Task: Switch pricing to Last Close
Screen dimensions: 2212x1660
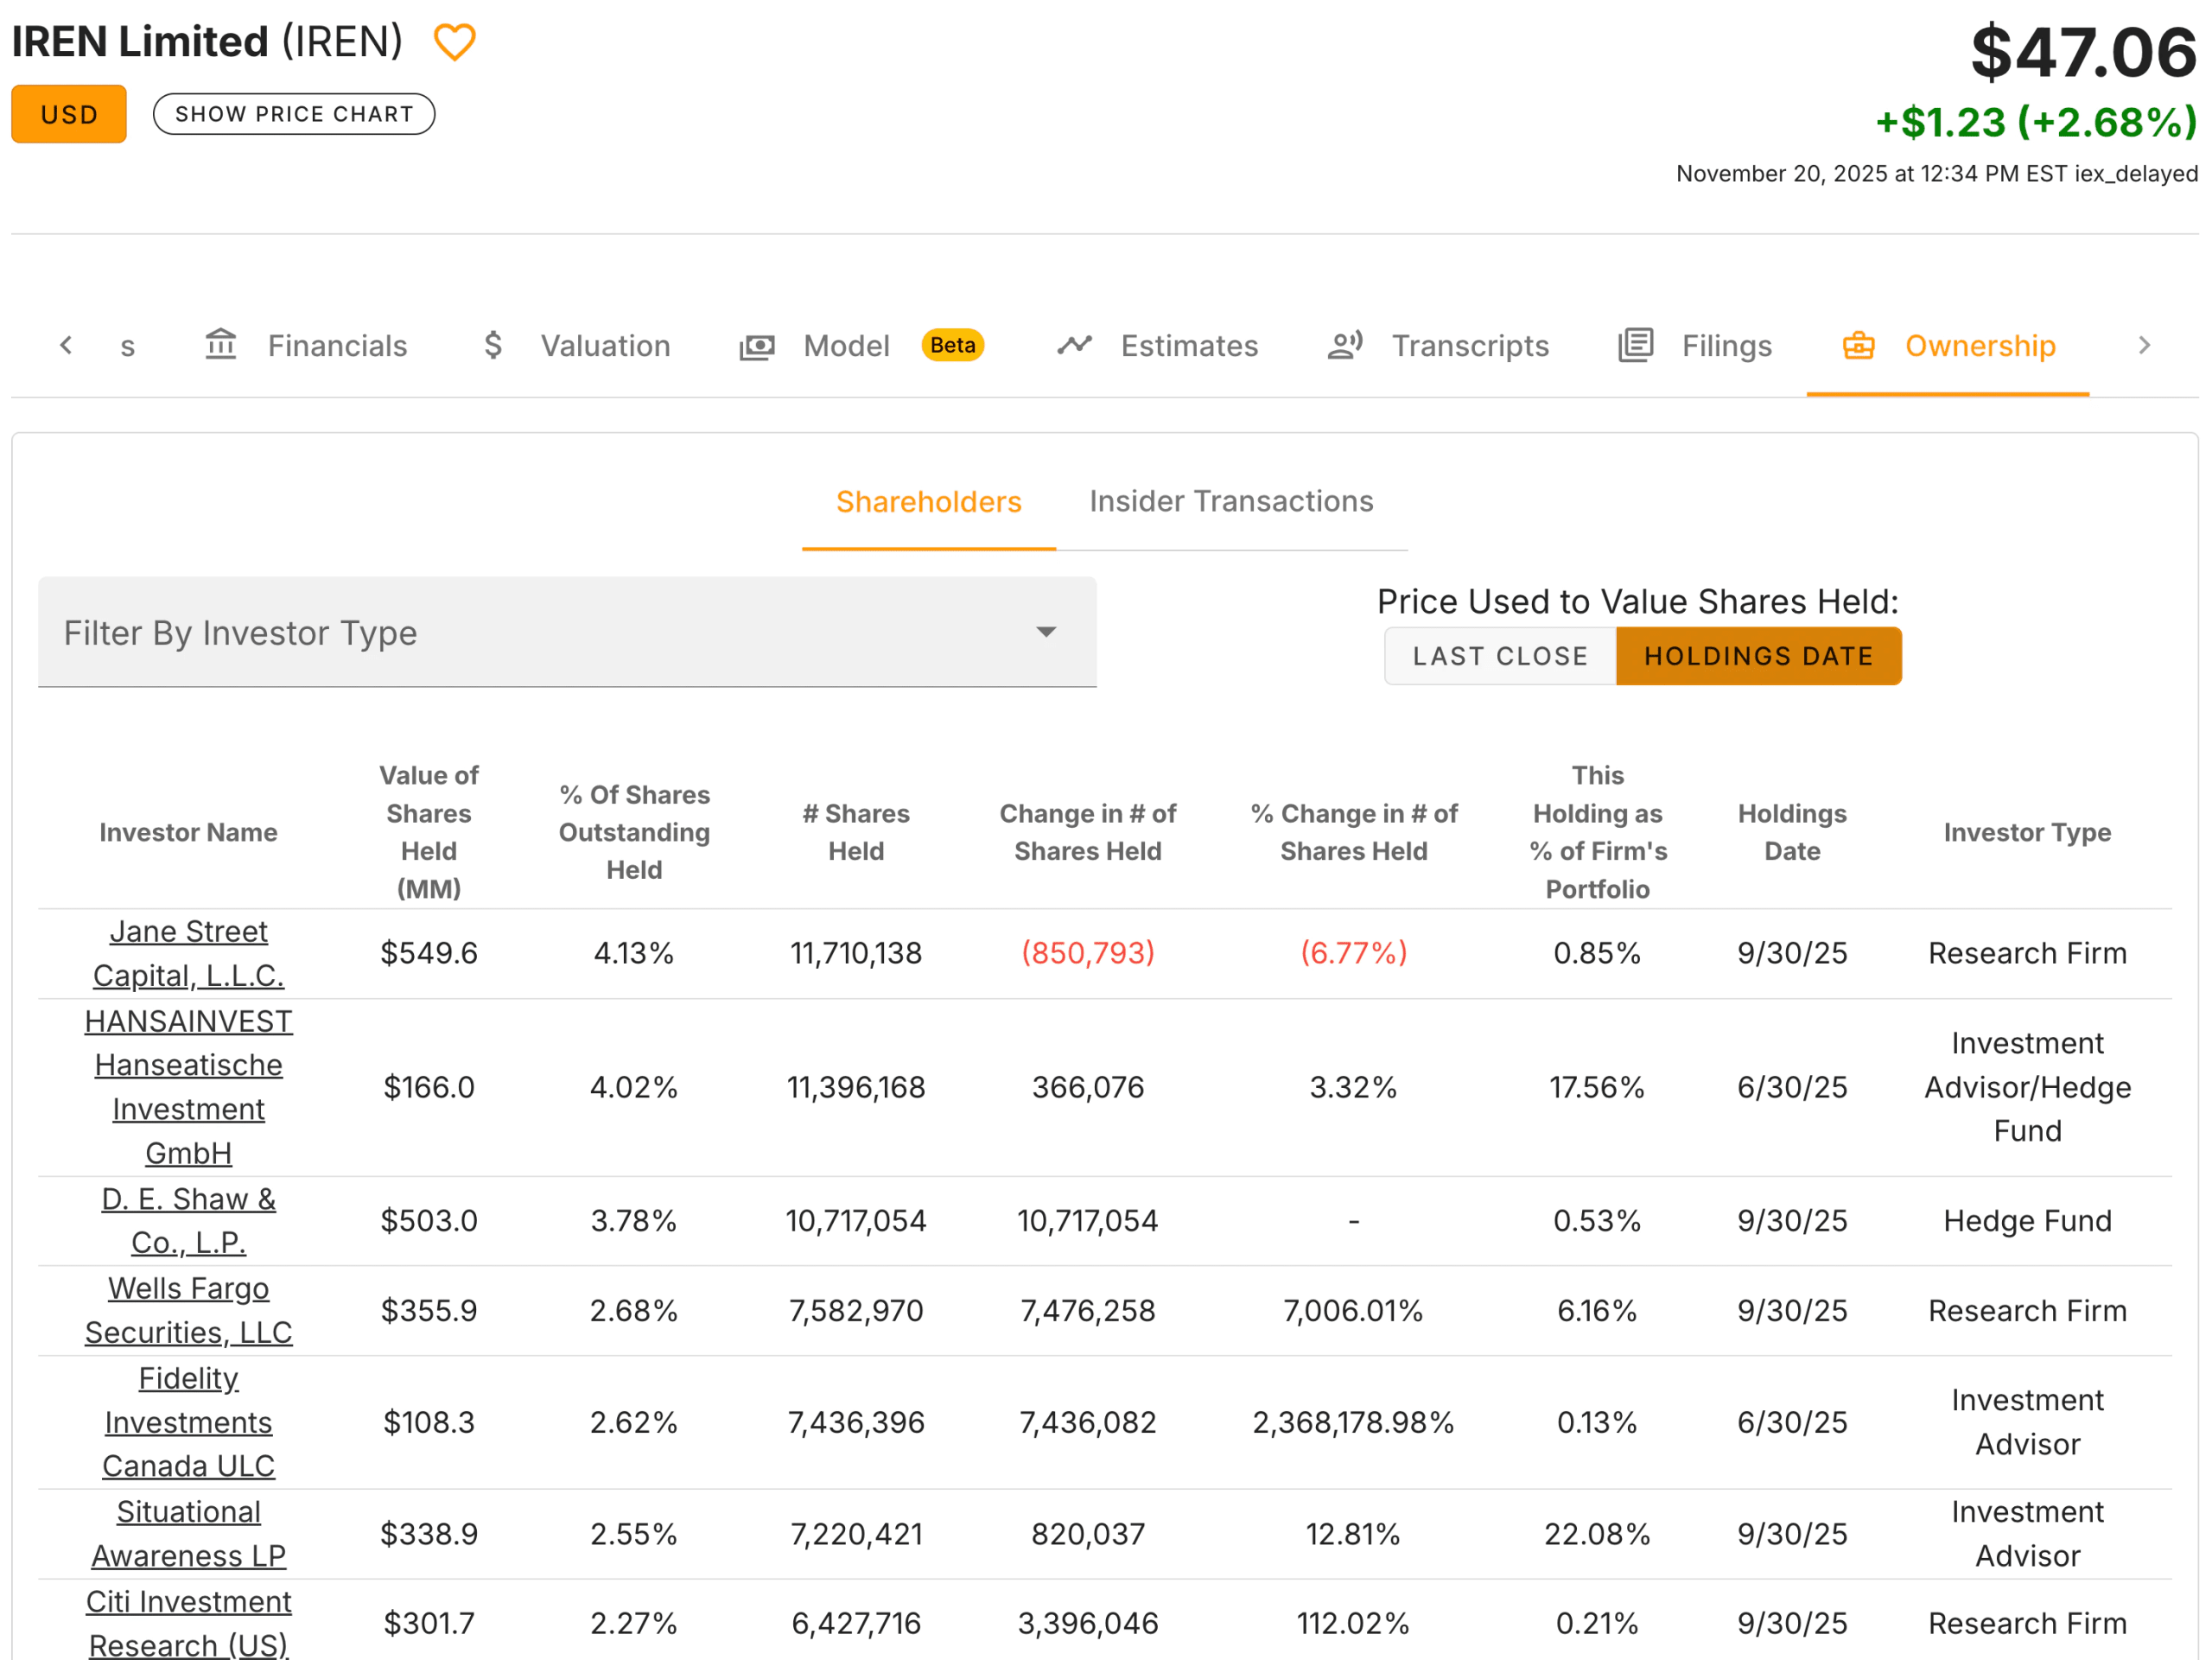Action: pos(1499,656)
